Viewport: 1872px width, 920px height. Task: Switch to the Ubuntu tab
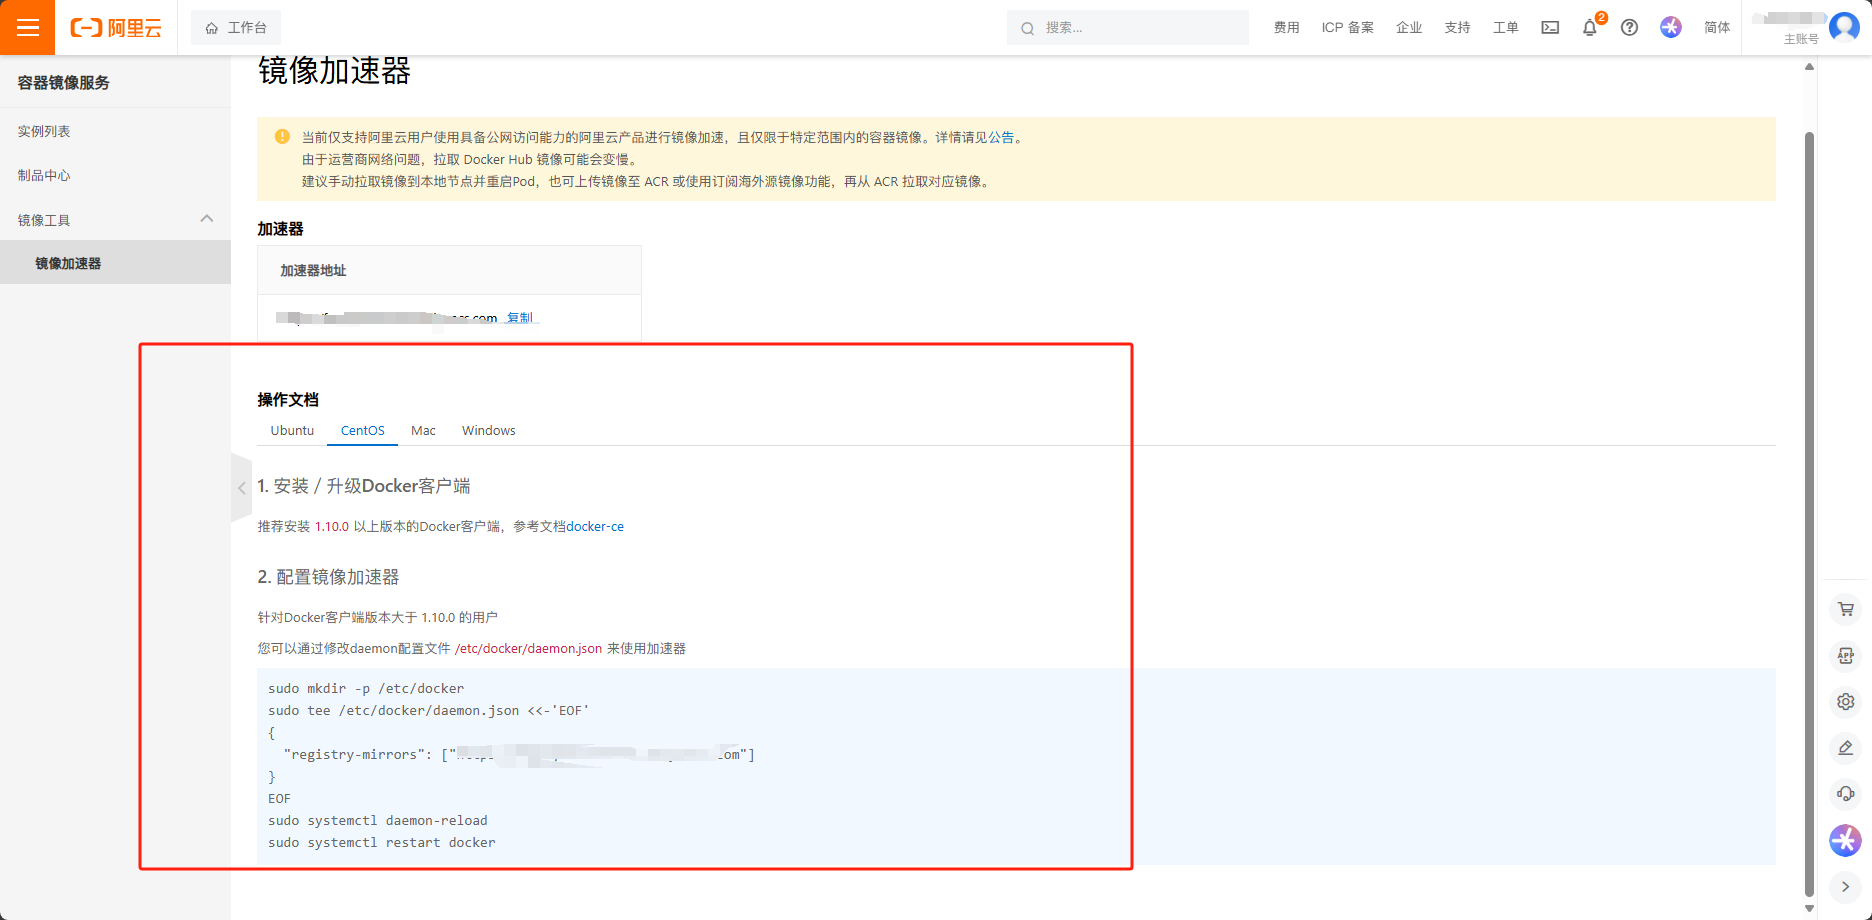pyautogui.click(x=291, y=430)
